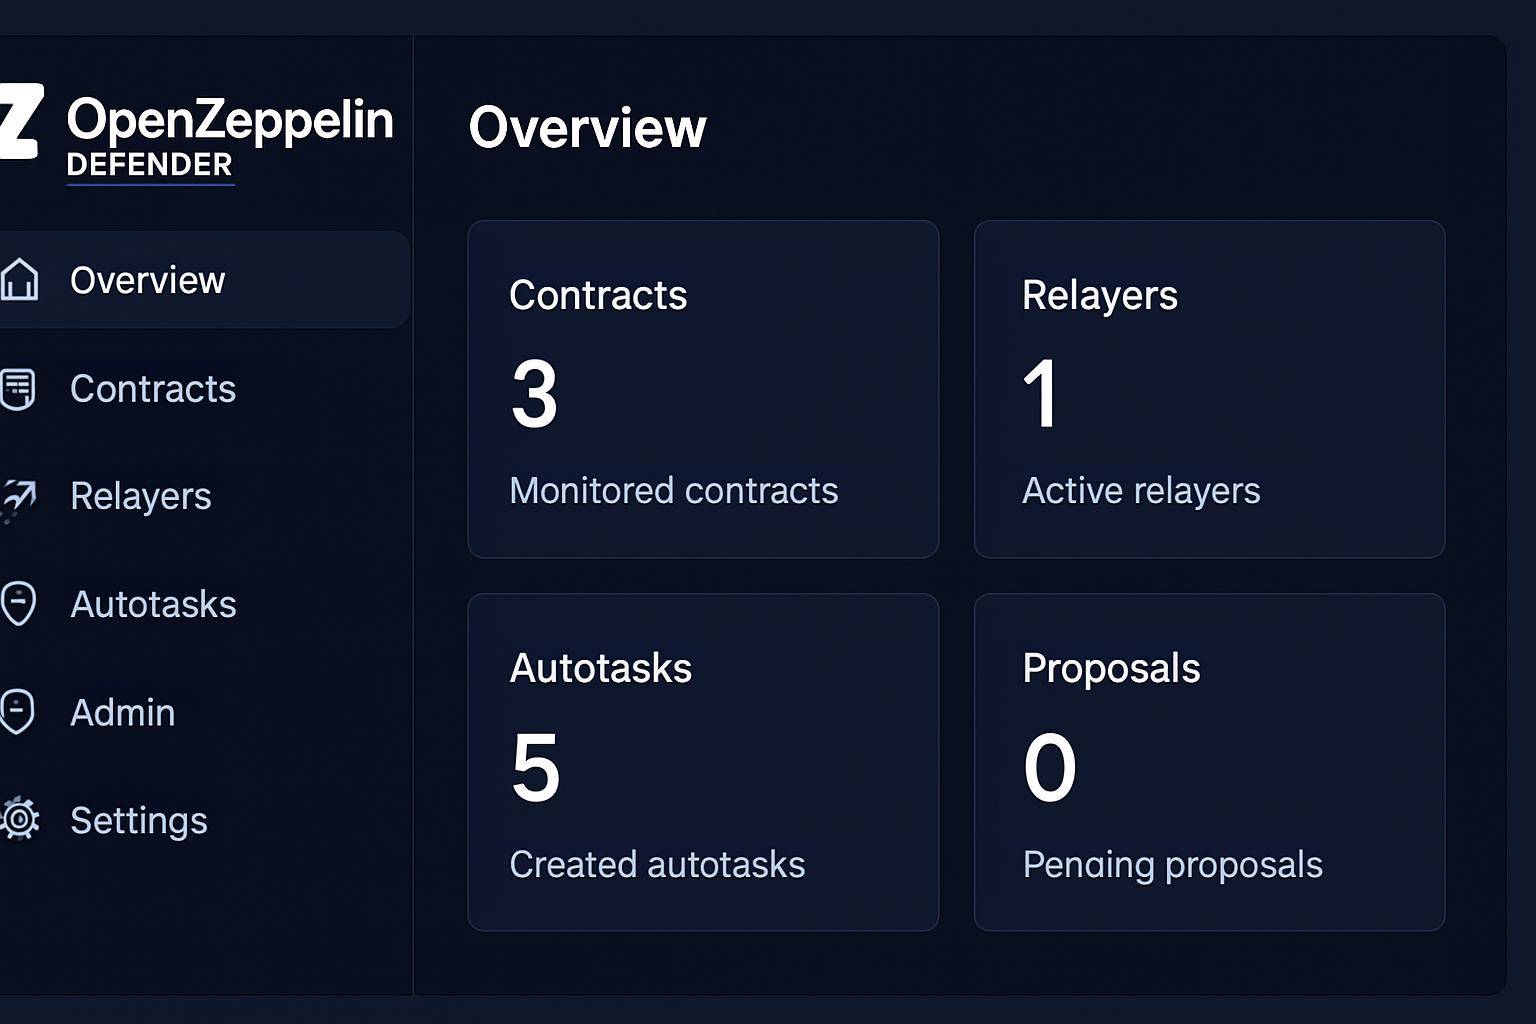
Task: Click the Monitored contracts label
Action: pyautogui.click(x=674, y=491)
